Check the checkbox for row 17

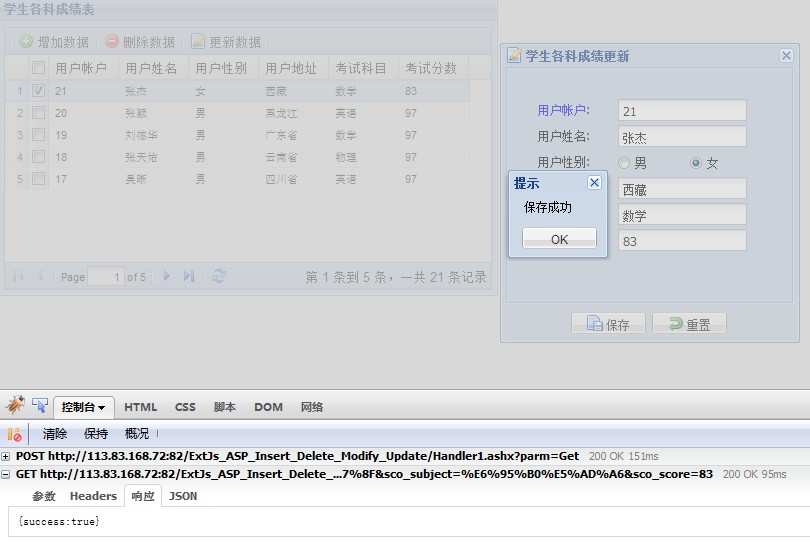tap(38, 179)
